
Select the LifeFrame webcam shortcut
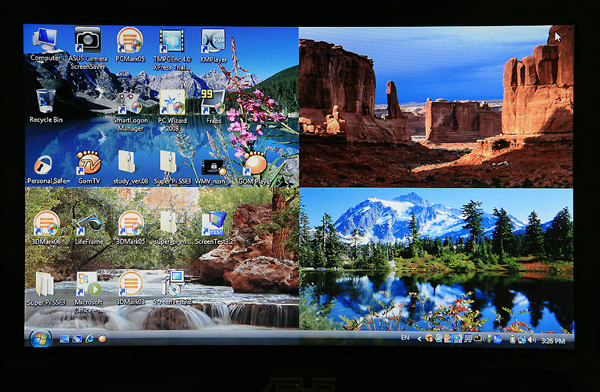pos(88,224)
